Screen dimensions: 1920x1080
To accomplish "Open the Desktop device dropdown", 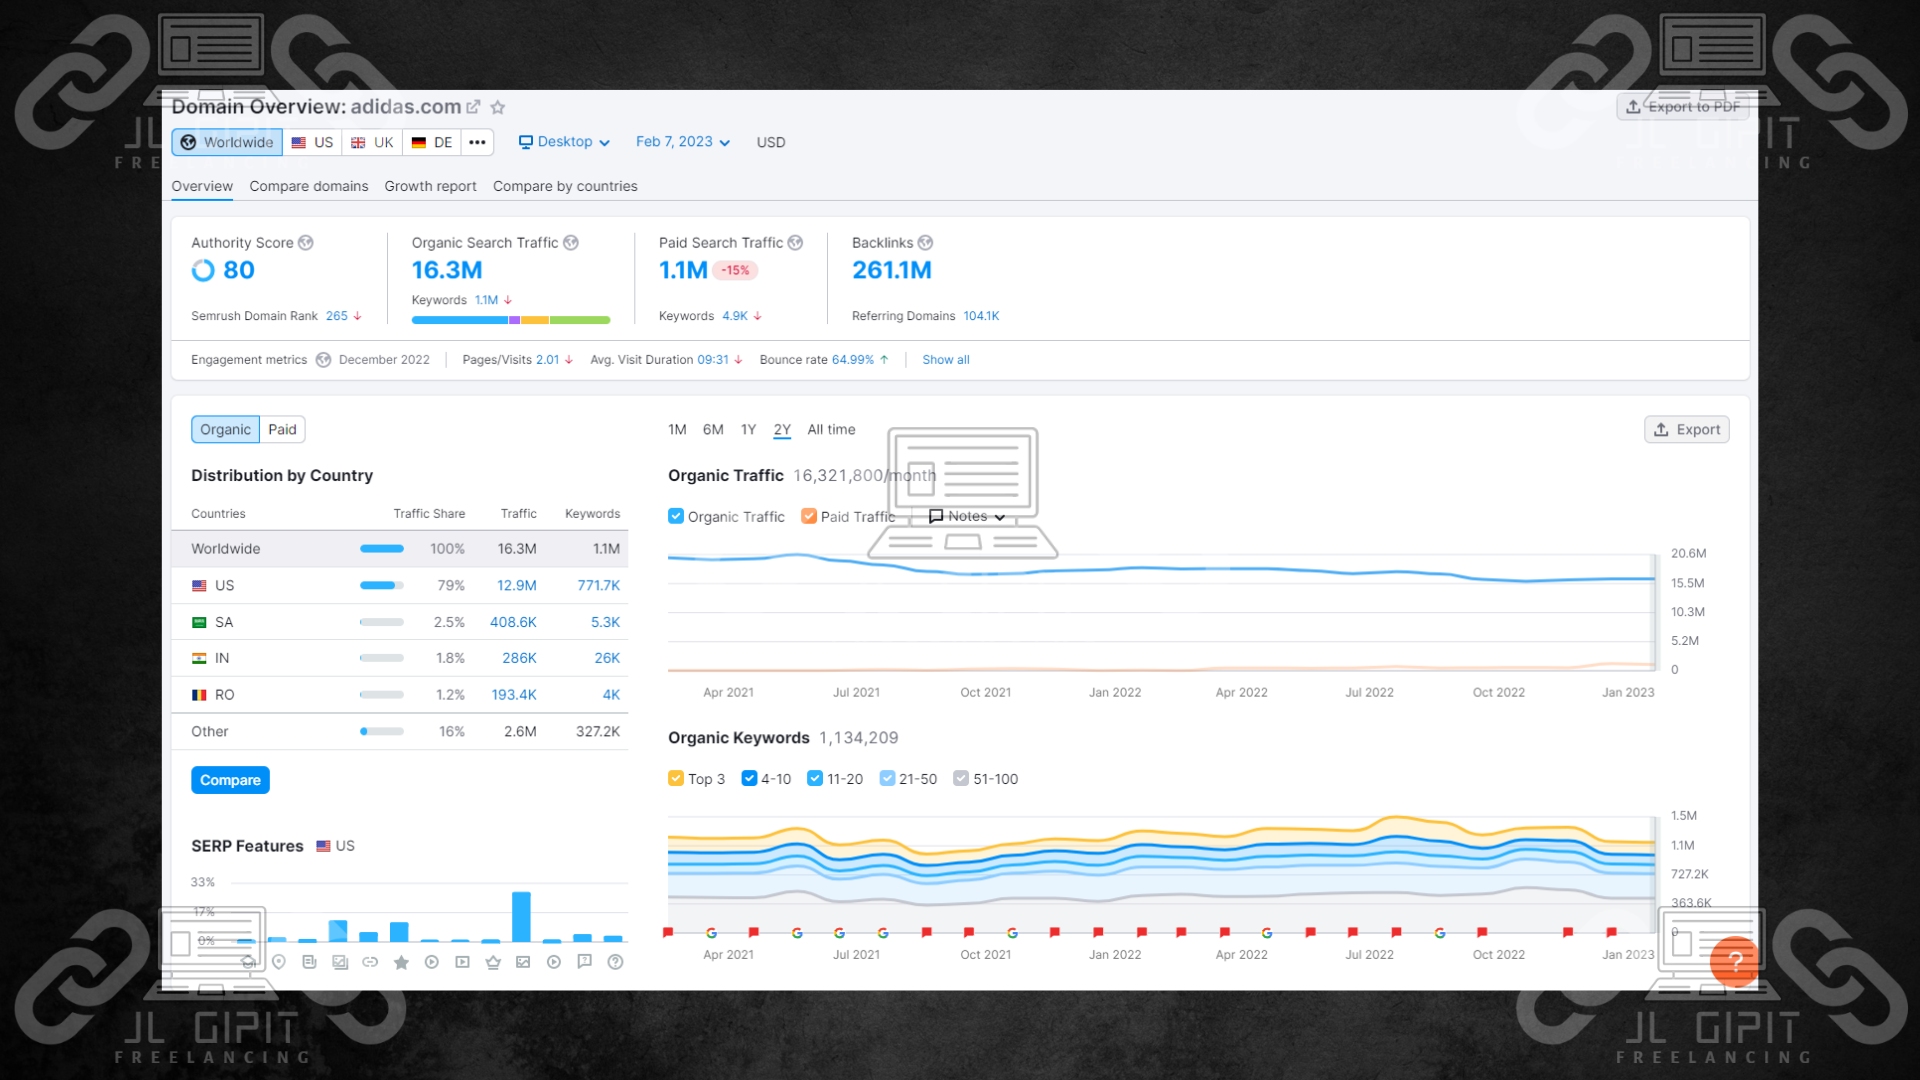I will [x=564, y=142].
